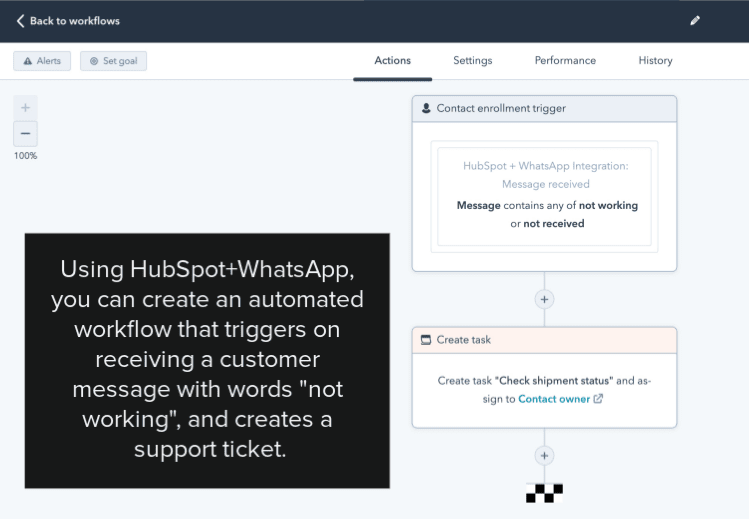Open the WhatsApp message received trigger criteria
Viewport: 749px width, 519px height.
point(545,196)
